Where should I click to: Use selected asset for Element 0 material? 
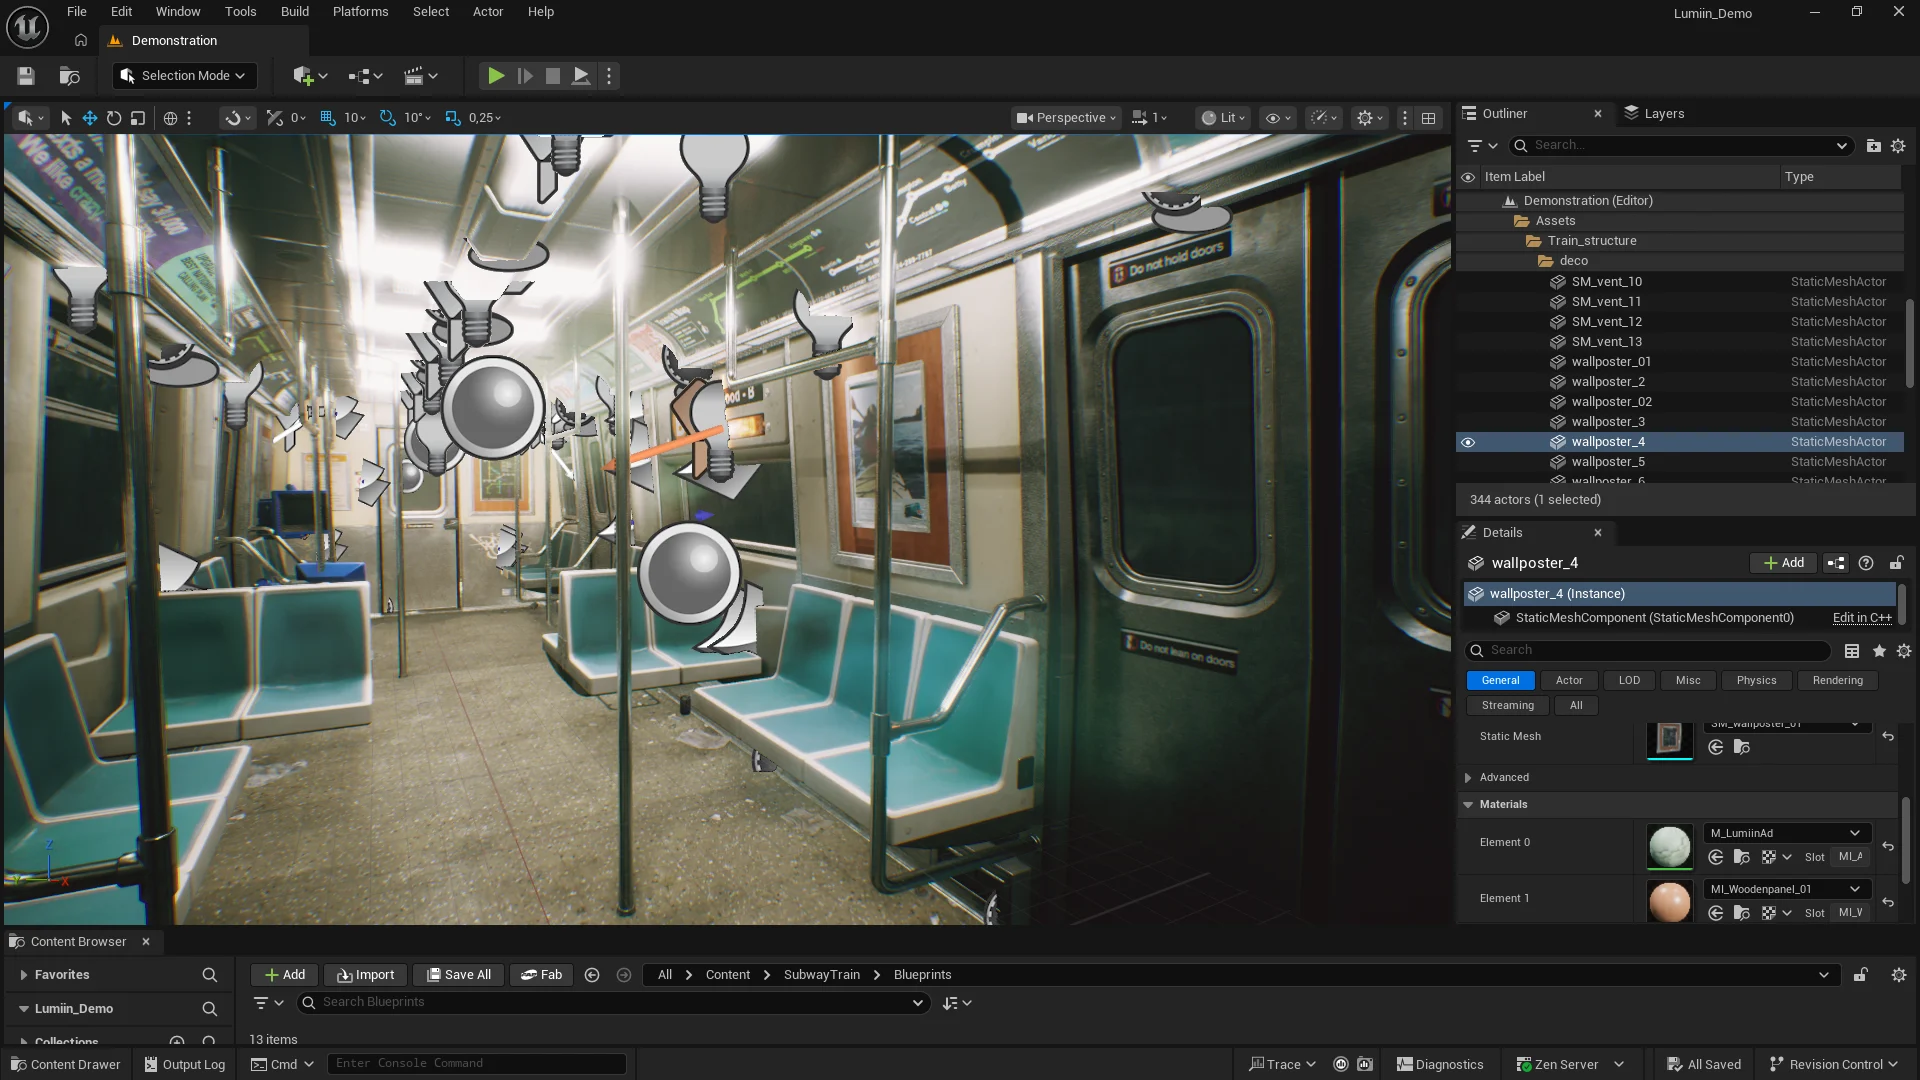(x=1716, y=857)
